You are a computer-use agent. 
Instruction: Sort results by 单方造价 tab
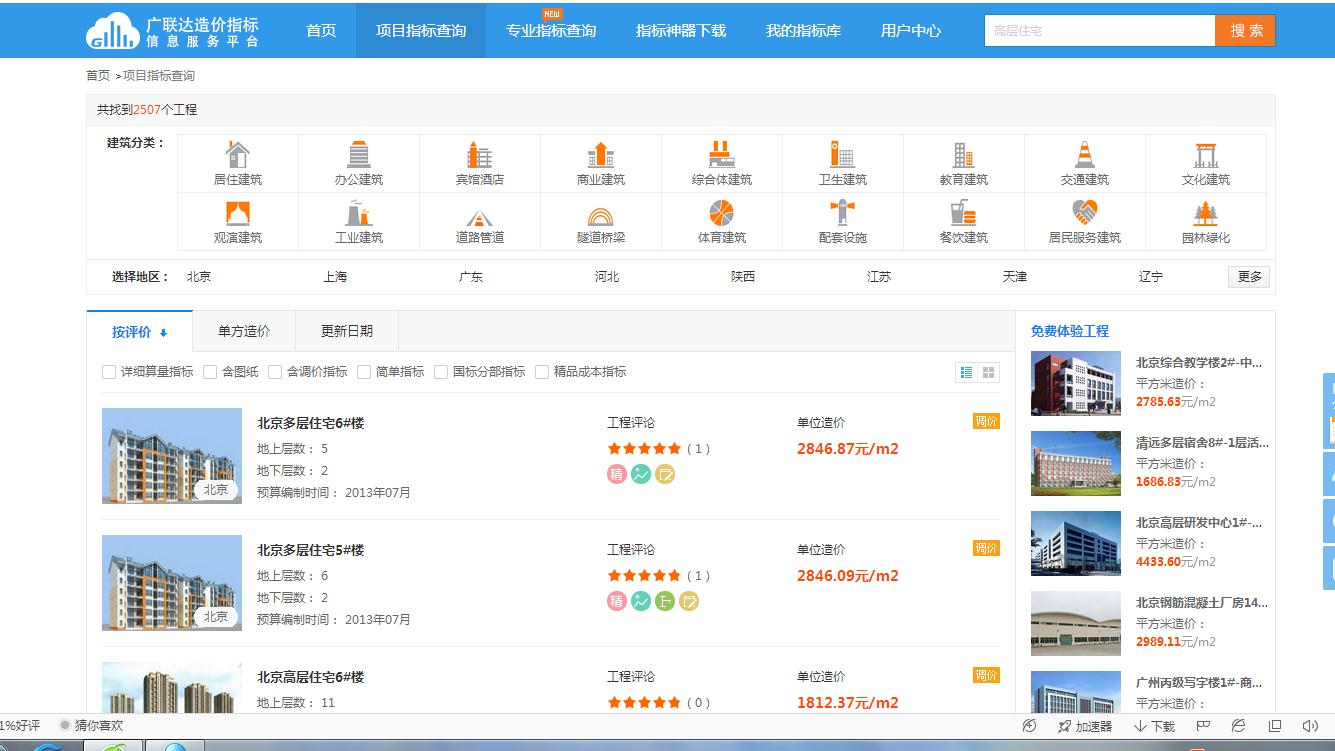(244, 331)
